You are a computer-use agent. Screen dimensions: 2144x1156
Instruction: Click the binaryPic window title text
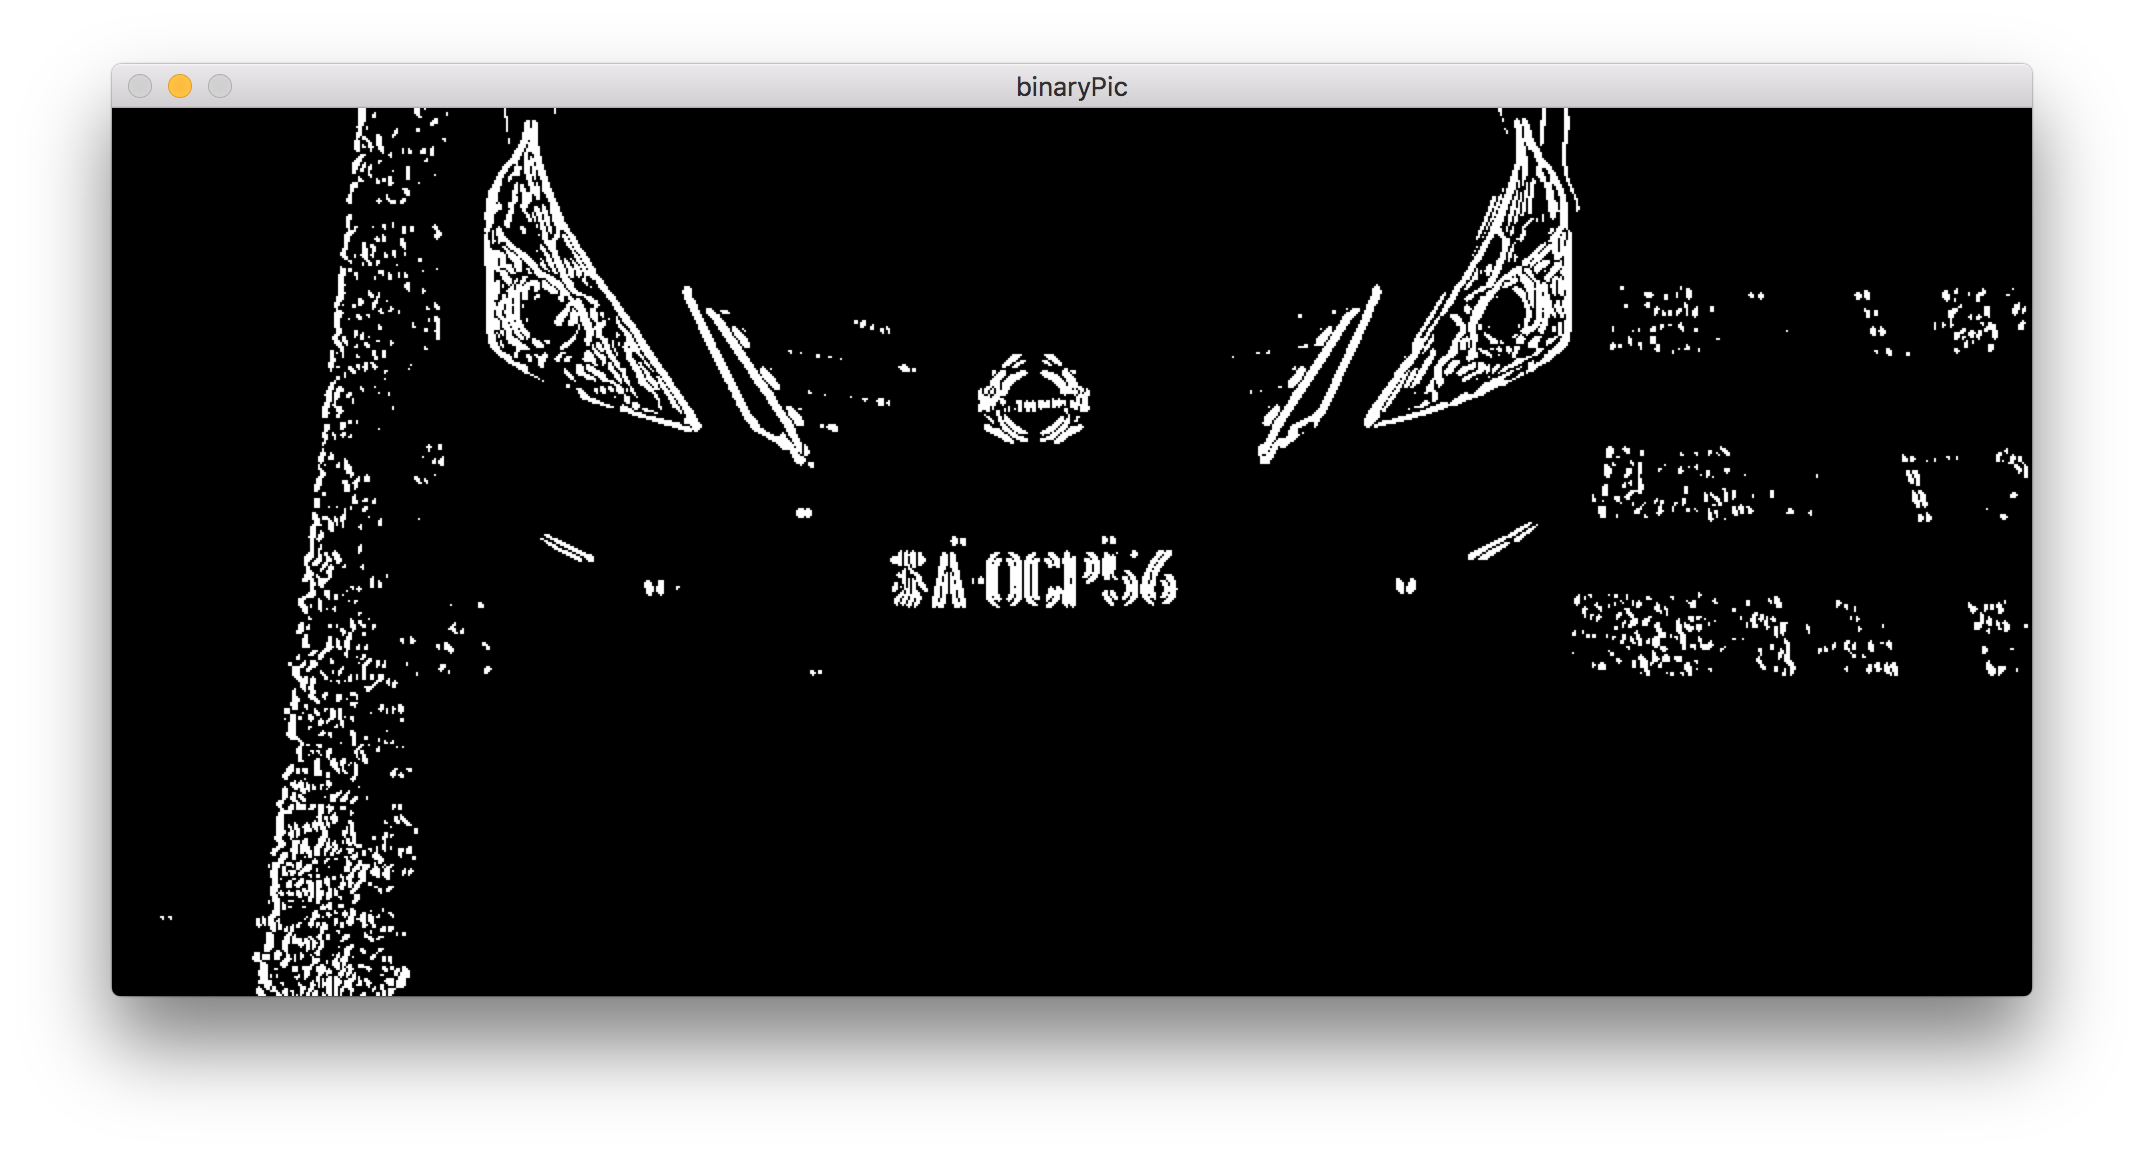click(1071, 87)
